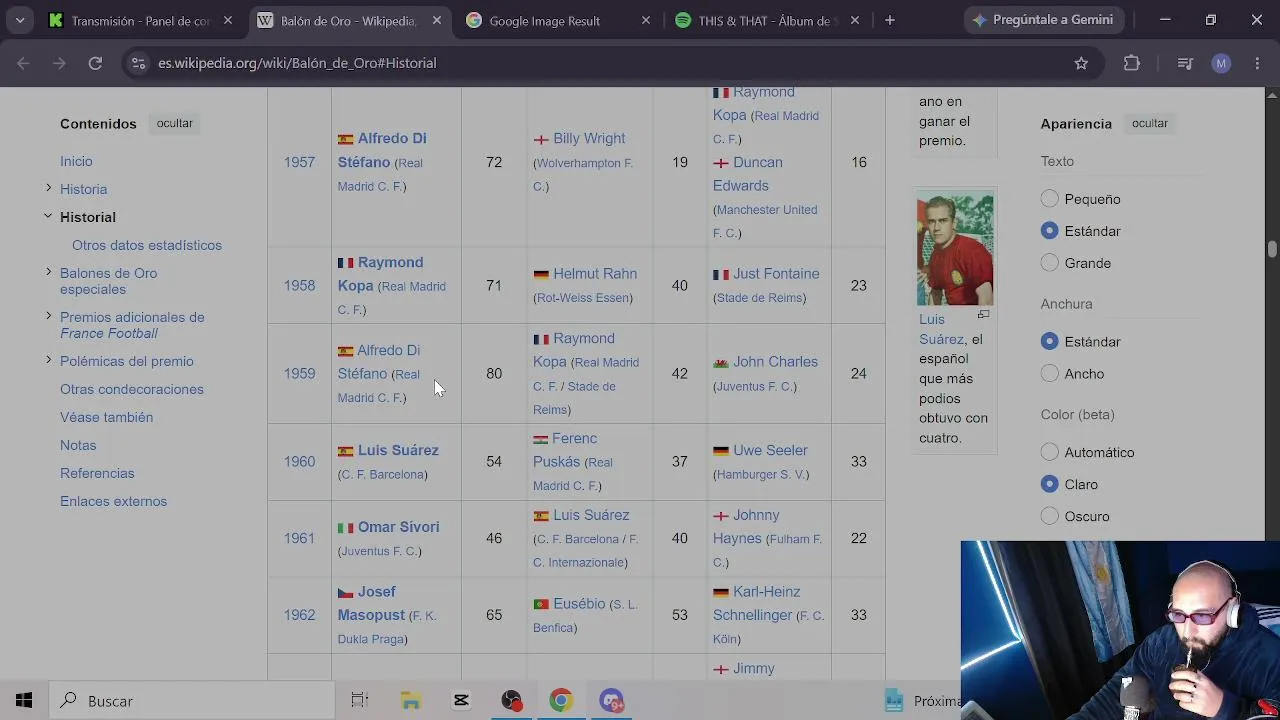Select Estándar under Anchura
The image size is (1280, 720).
click(1049, 341)
